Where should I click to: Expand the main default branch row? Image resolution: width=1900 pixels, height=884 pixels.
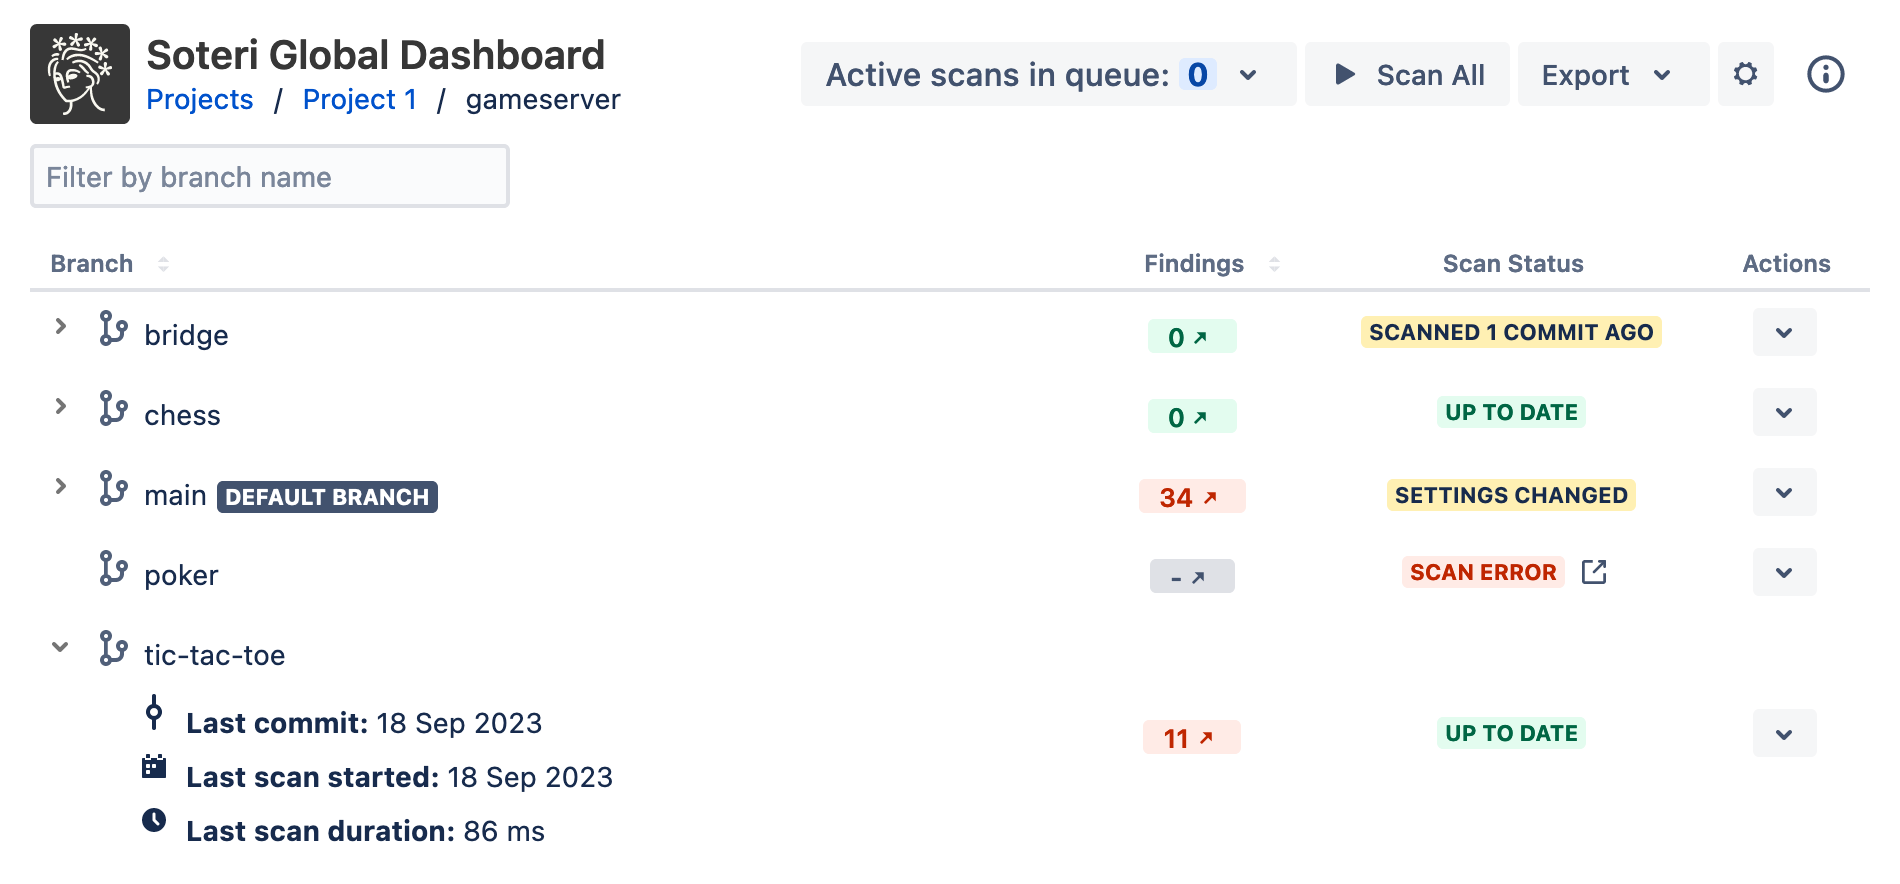pos(61,486)
